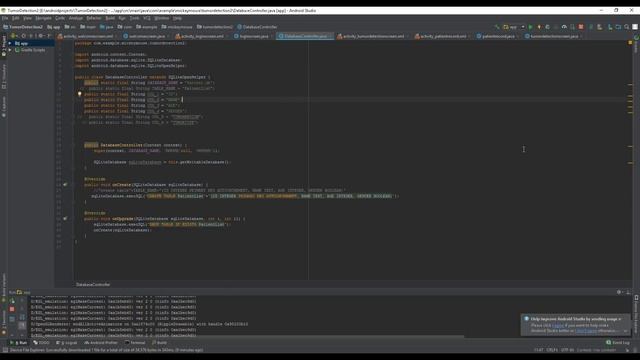
Task: Open the Window menu
Action: point(162,18)
